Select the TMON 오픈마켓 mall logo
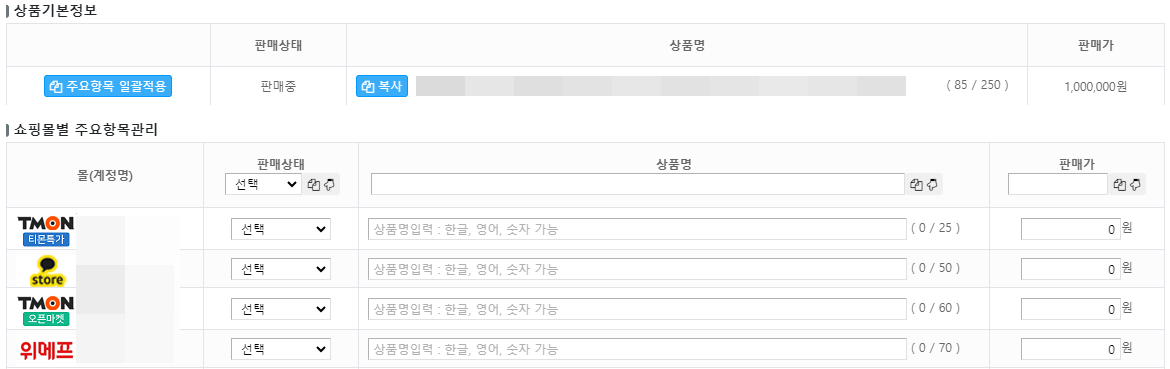Viewport: 1170px width, 369px height. tap(46, 310)
